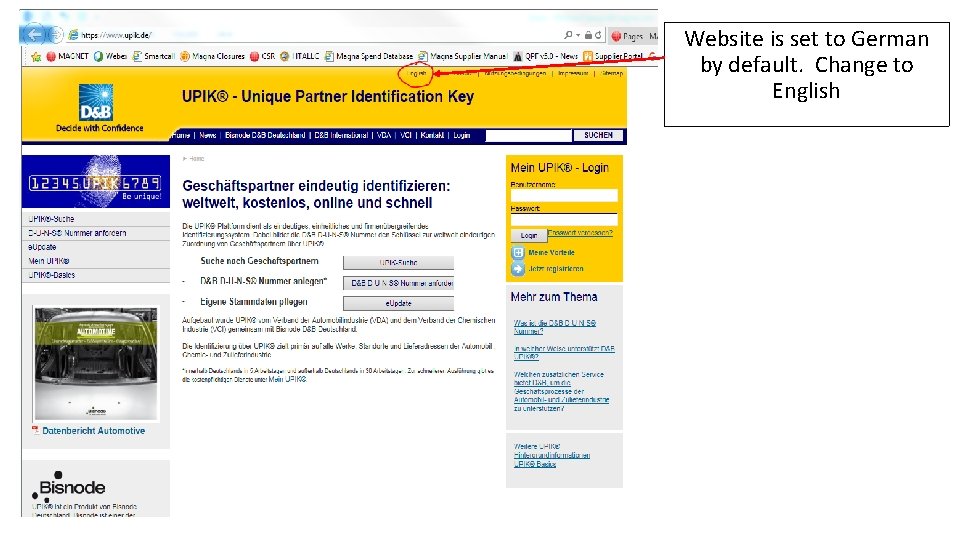Open 'Was ist die D&B D-U-N-S Nummer?' link

pos(555,327)
